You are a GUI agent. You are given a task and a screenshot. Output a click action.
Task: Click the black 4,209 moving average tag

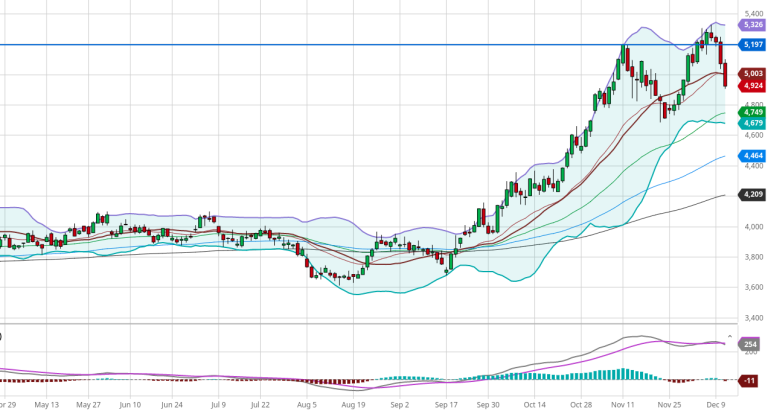(x=751, y=193)
